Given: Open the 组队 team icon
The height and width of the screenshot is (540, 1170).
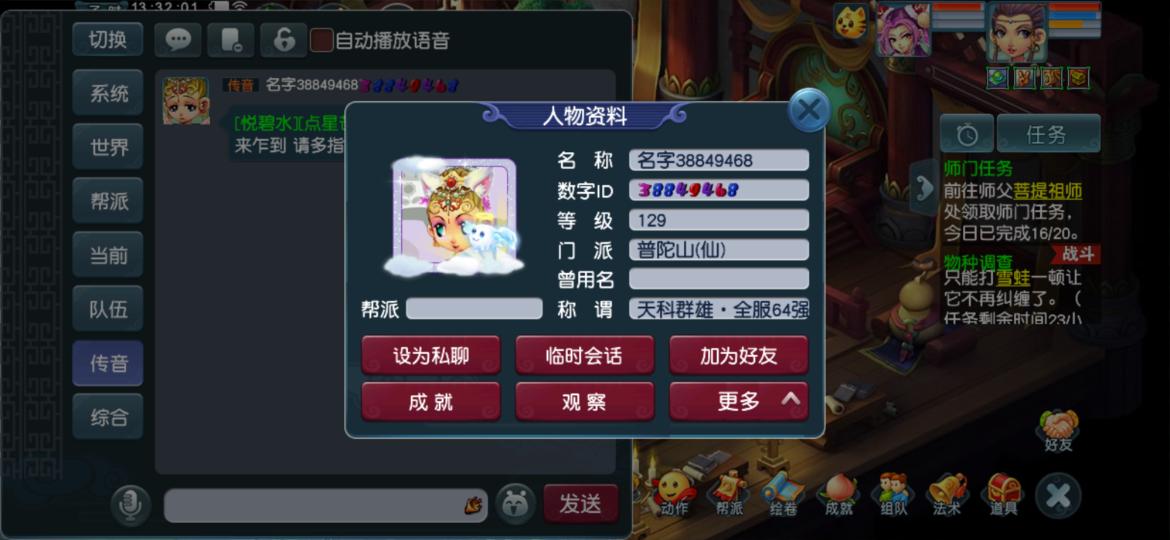Looking at the screenshot, I should [892, 494].
